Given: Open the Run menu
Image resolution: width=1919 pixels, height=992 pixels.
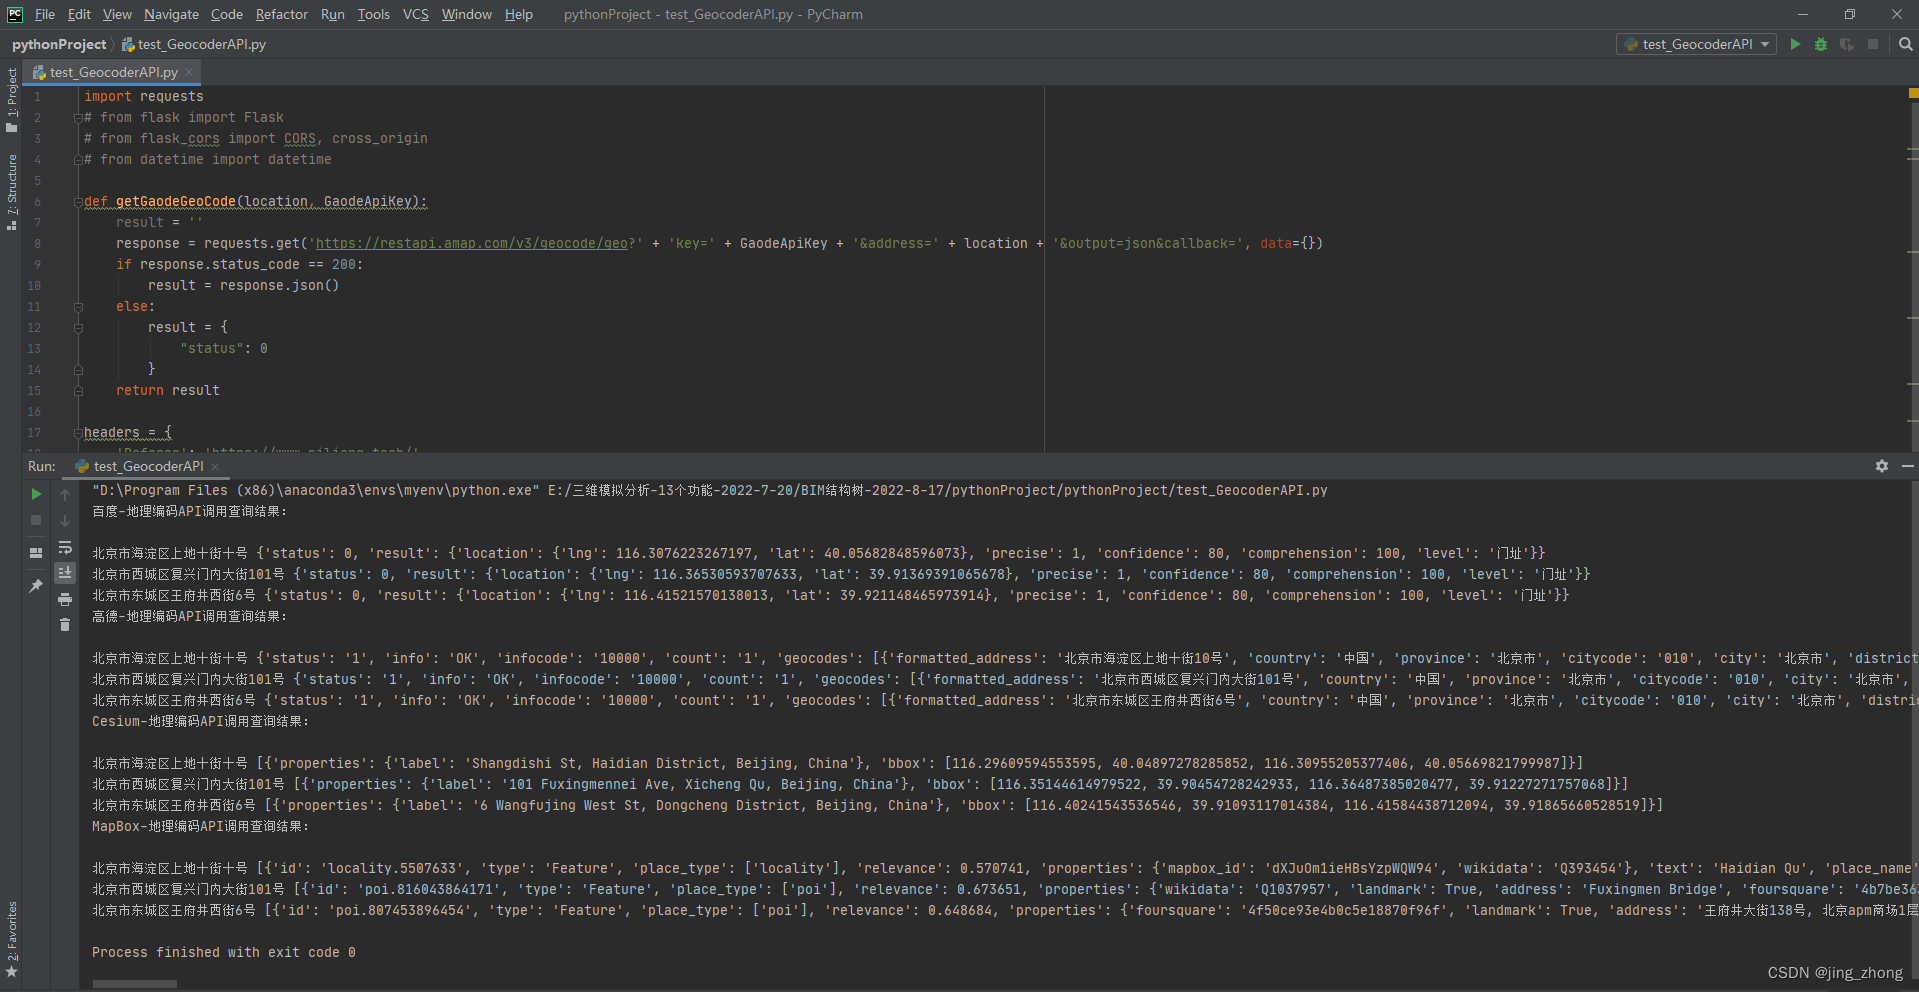Looking at the screenshot, I should (x=333, y=14).
